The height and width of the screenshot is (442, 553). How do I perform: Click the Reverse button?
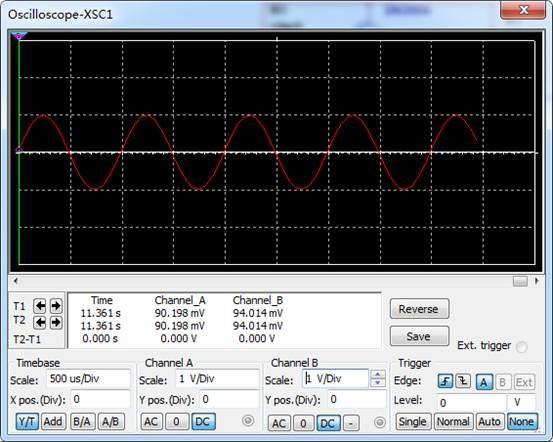419,309
